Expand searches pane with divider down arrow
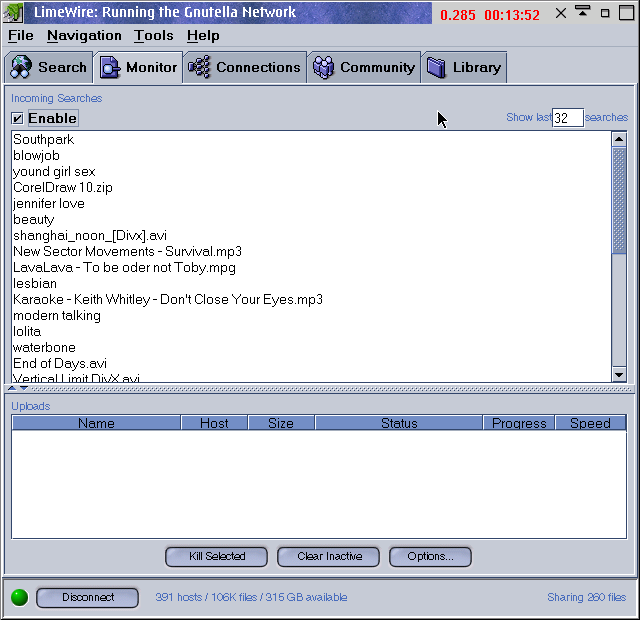This screenshot has width=640, height=620. [x=24, y=388]
